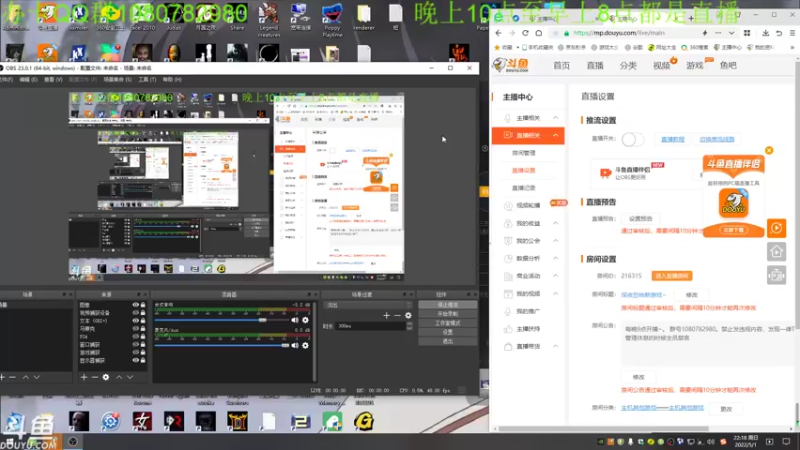Viewport: 800px width, 450px height.
Task: Open the third menu in OBS menu bar
Action: pyautogui.click(x=53, y=80)
